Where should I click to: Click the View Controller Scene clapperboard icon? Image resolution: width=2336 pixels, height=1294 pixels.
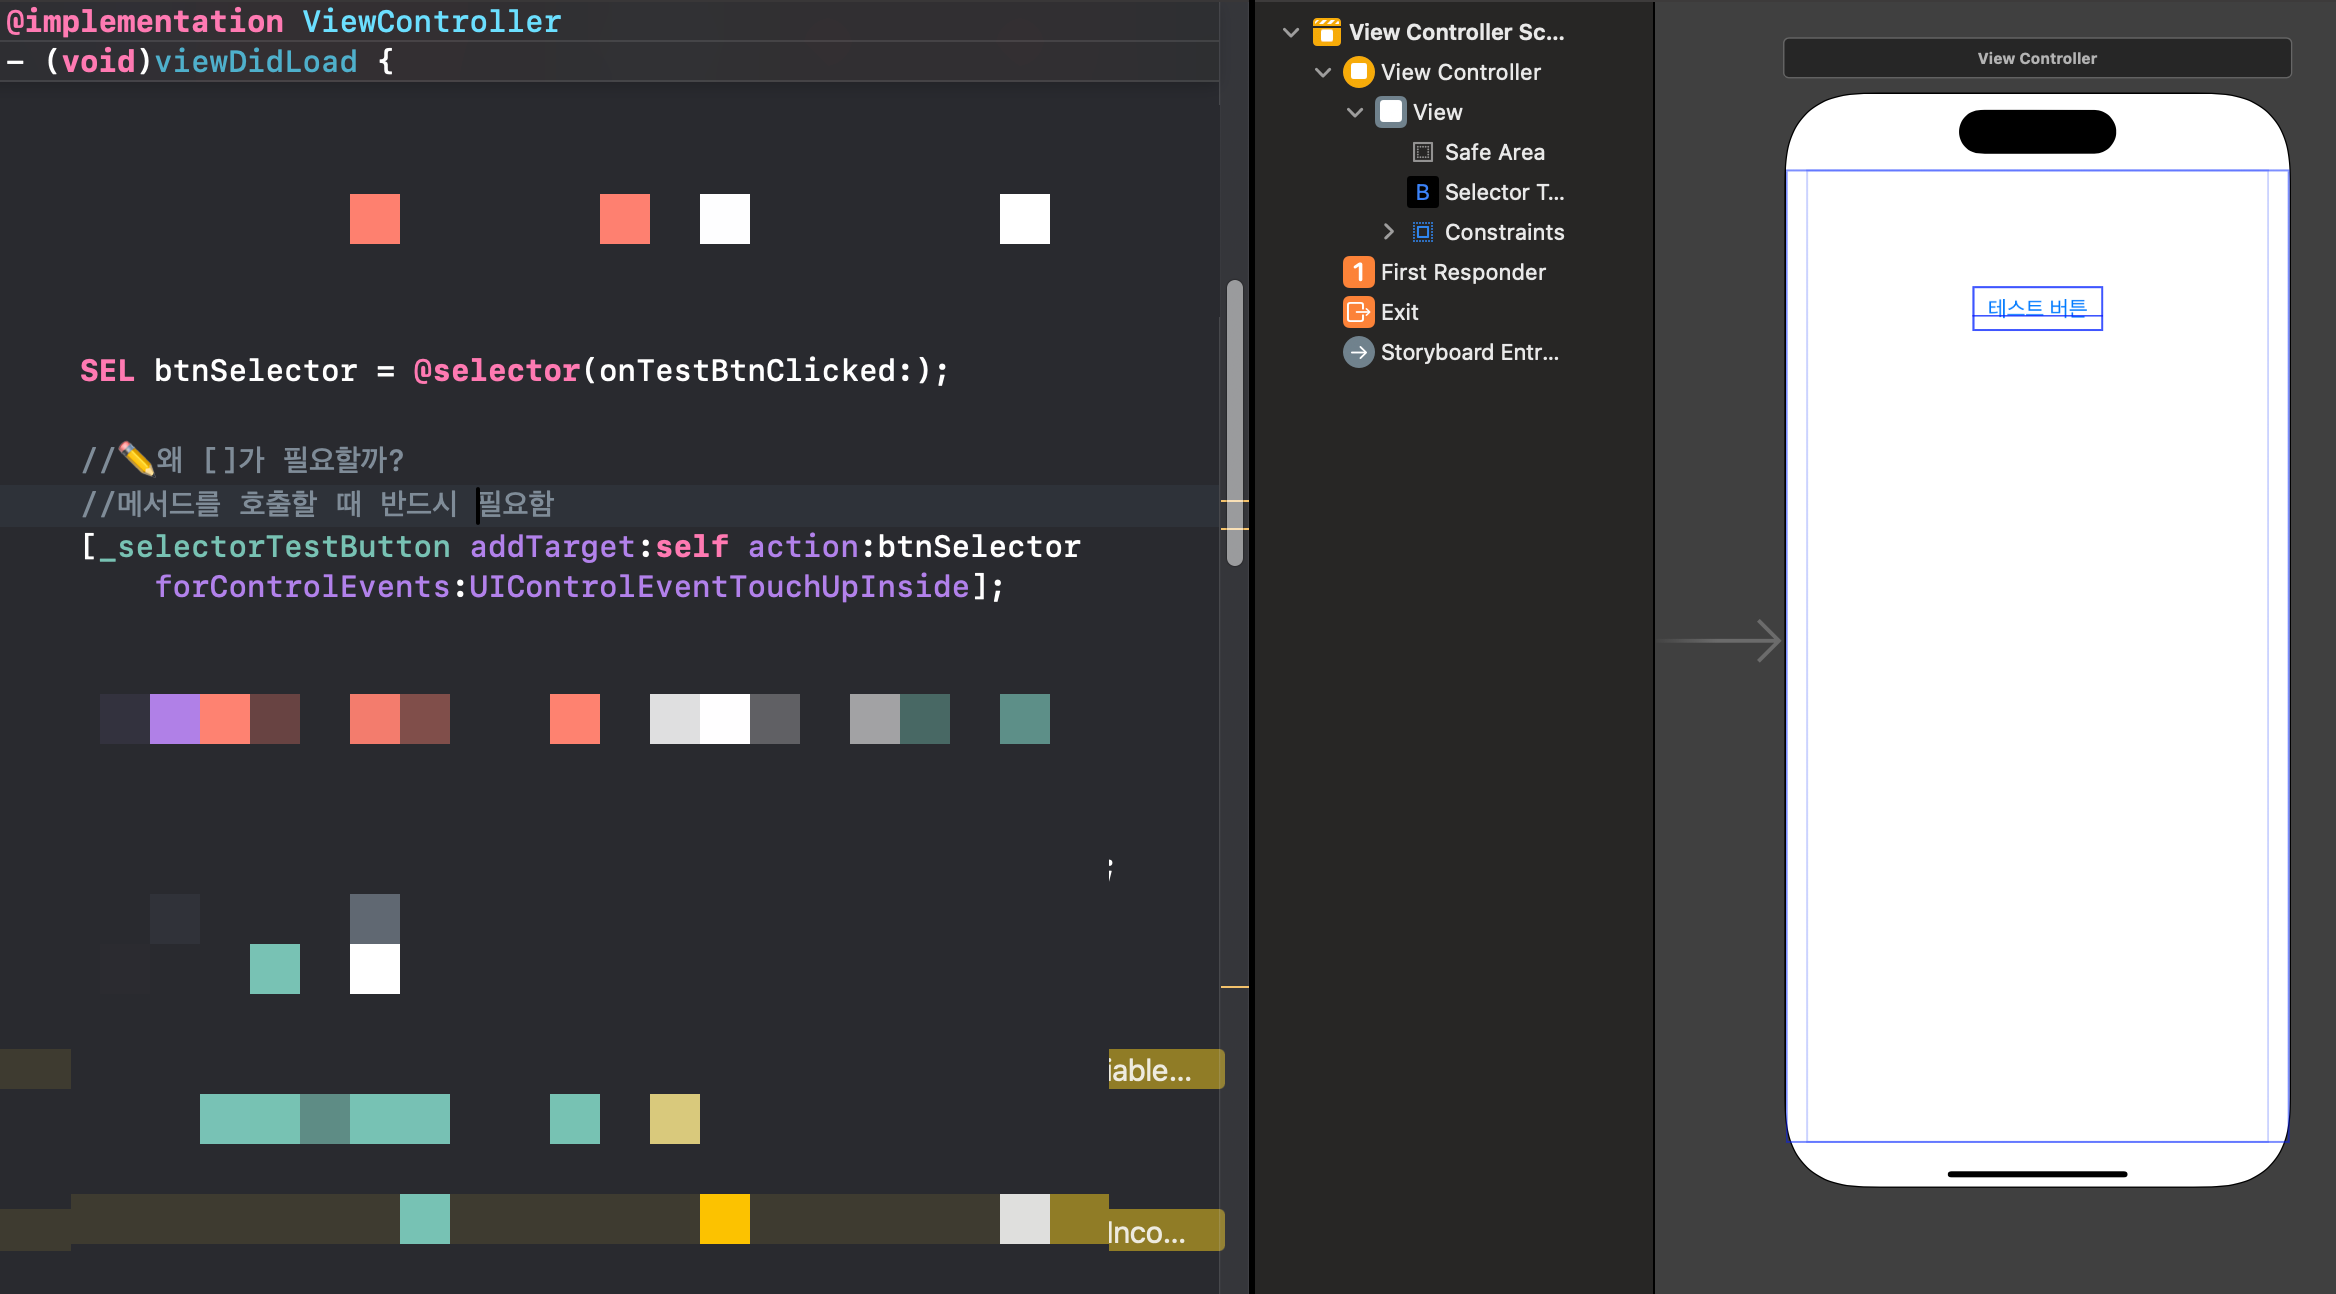click(1326, 32)
